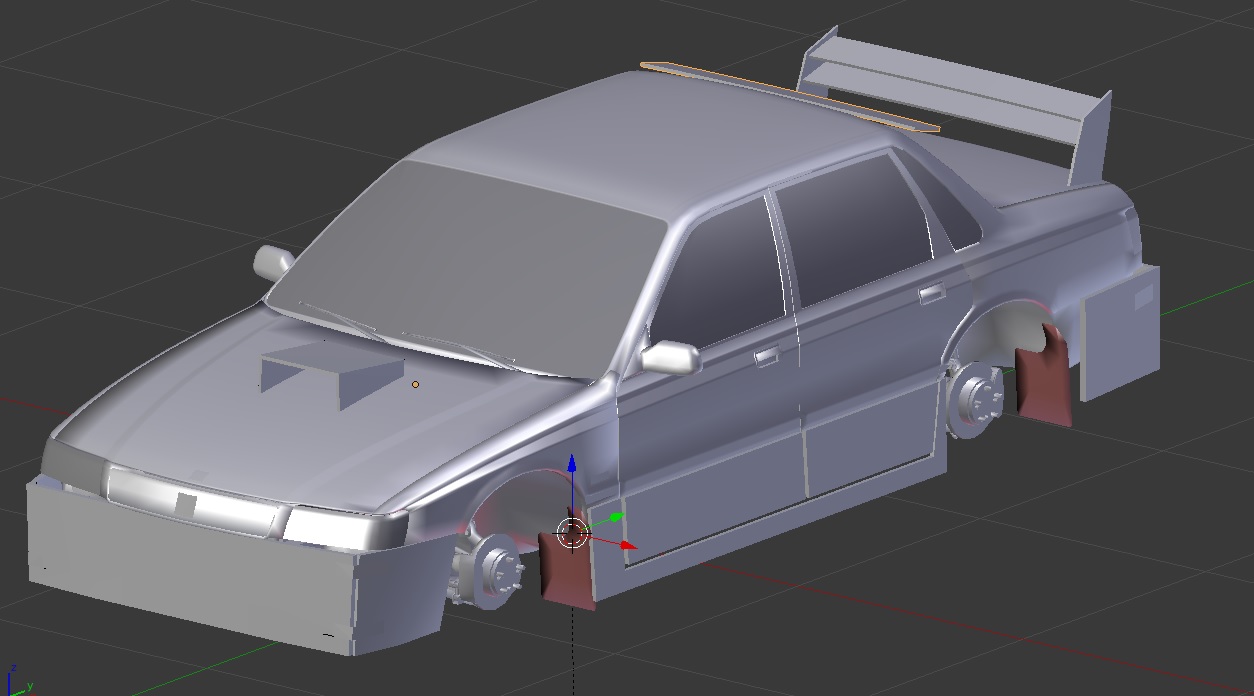
Task: Select the passenger-side door mirror
Action: [x=273, y=261]
